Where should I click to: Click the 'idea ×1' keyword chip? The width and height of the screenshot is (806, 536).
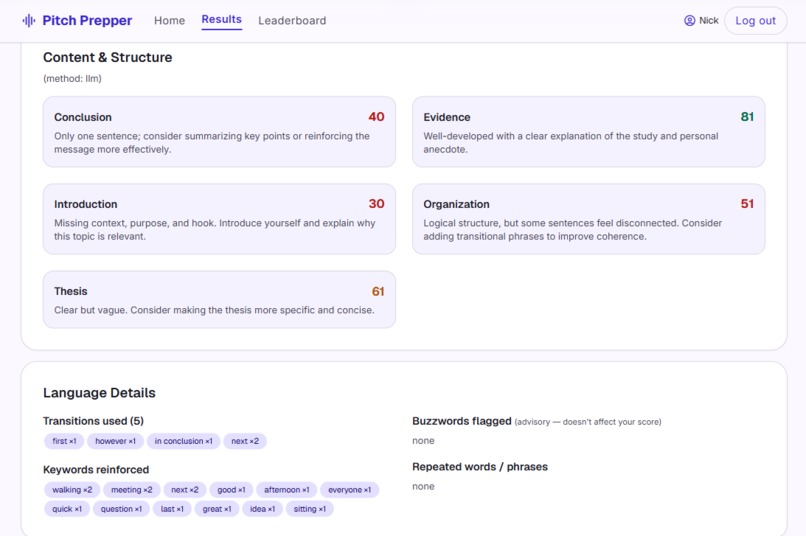click(263, 509)
